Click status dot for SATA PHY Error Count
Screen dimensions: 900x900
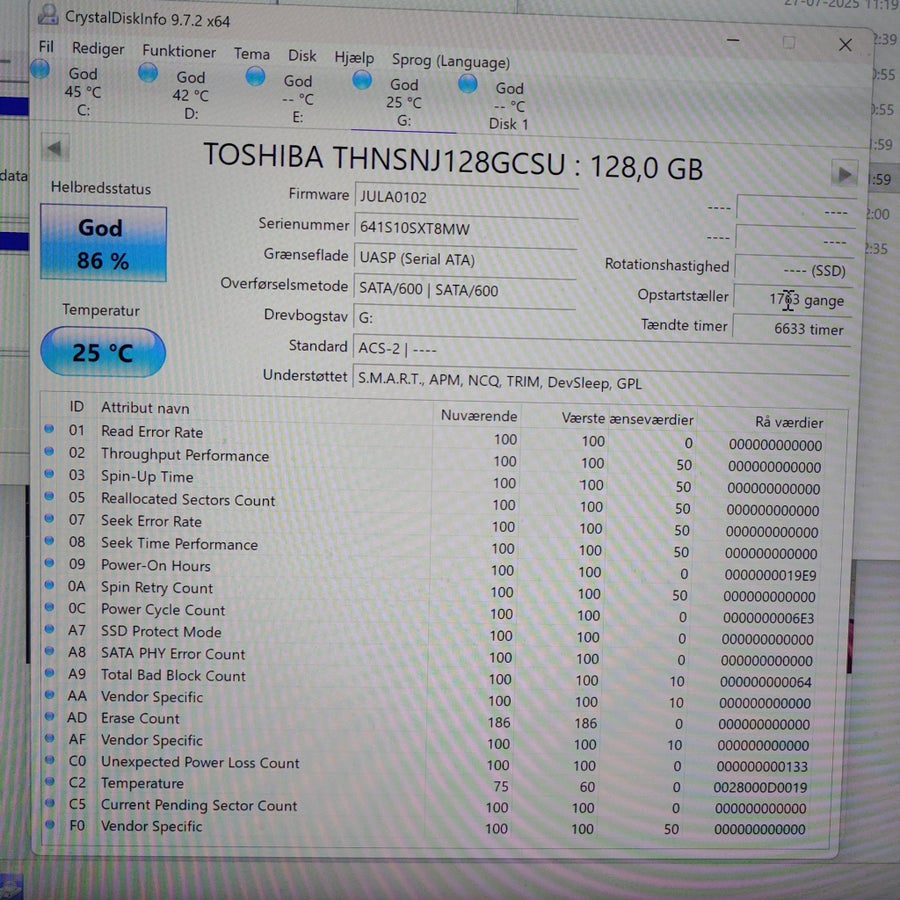point(49,651)
